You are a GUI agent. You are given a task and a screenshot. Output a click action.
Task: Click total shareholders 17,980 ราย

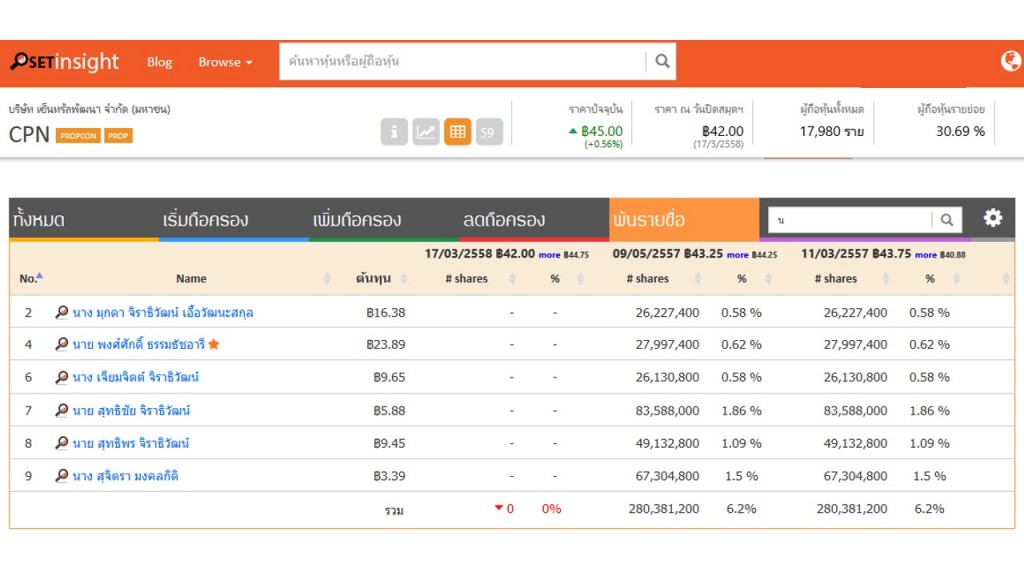(x=831, y=131)
